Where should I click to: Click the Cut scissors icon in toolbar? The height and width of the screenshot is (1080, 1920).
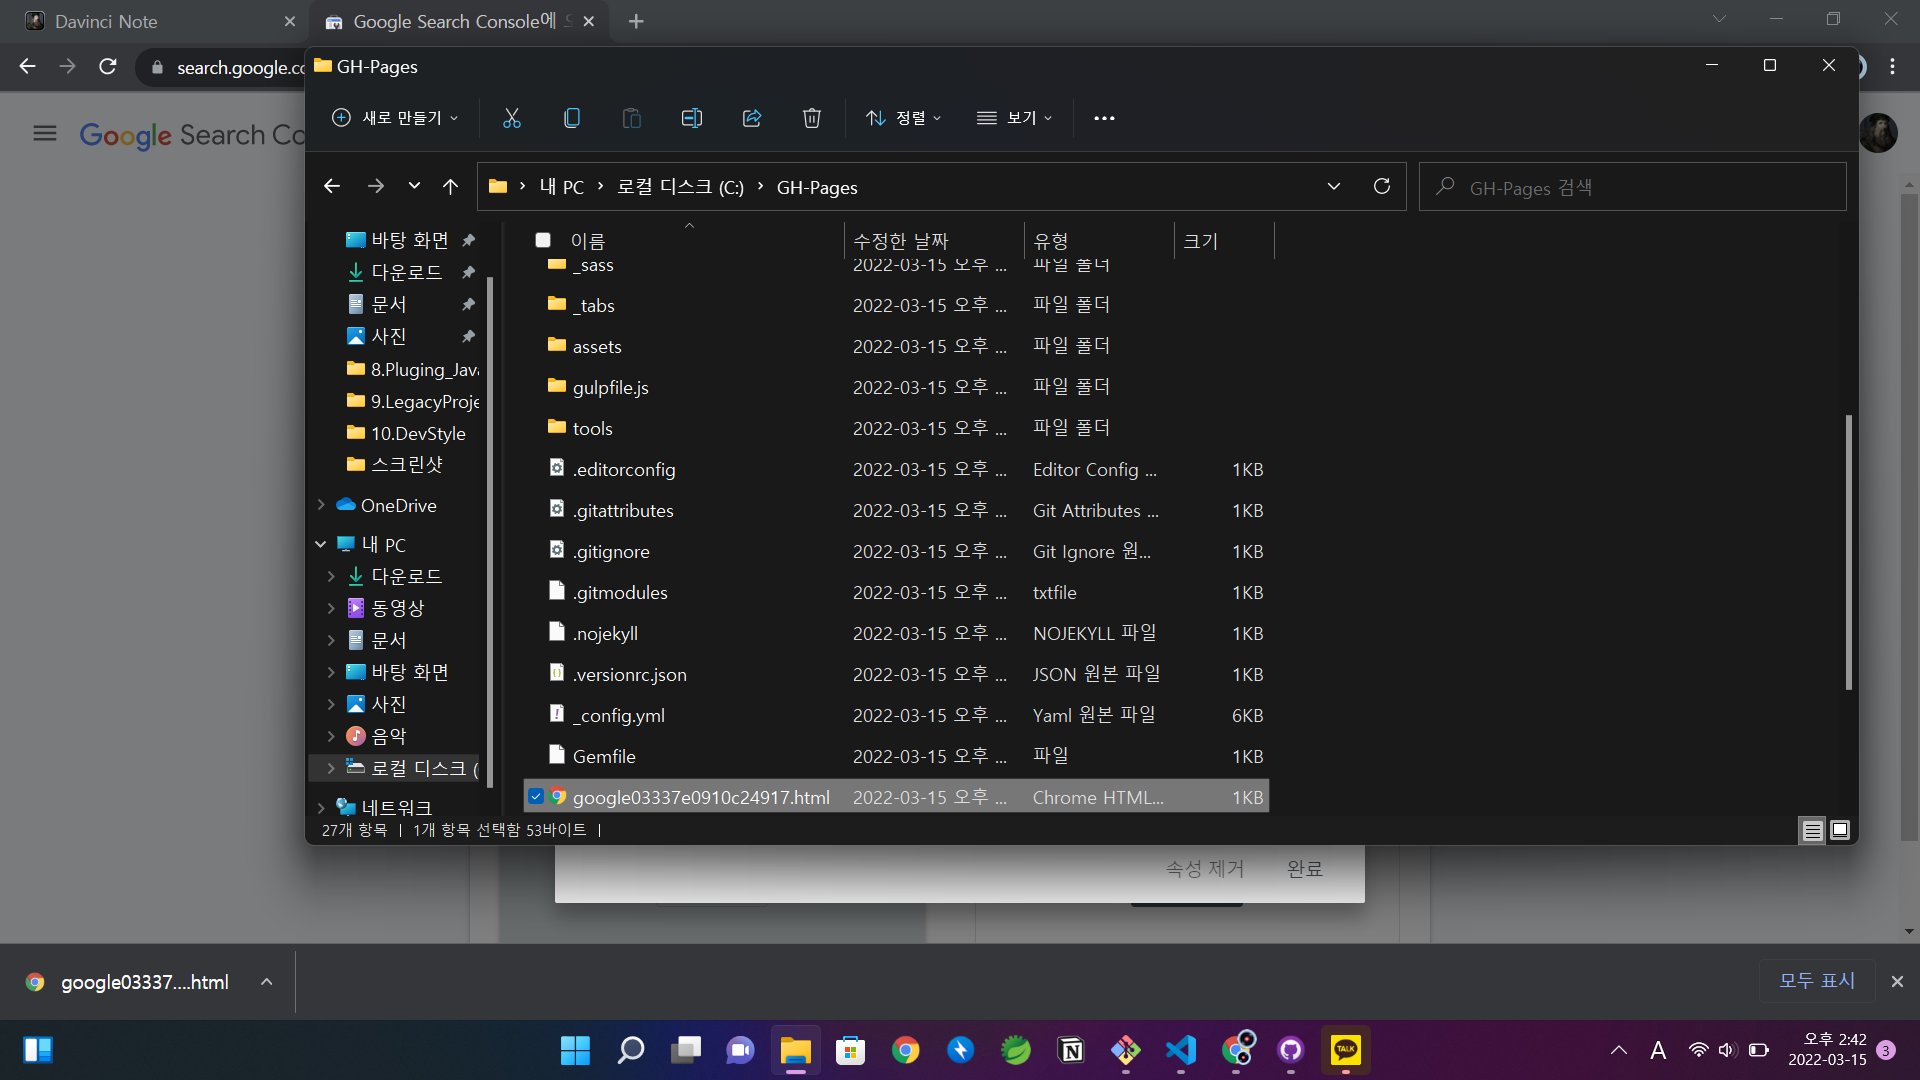tap(511, 118)
